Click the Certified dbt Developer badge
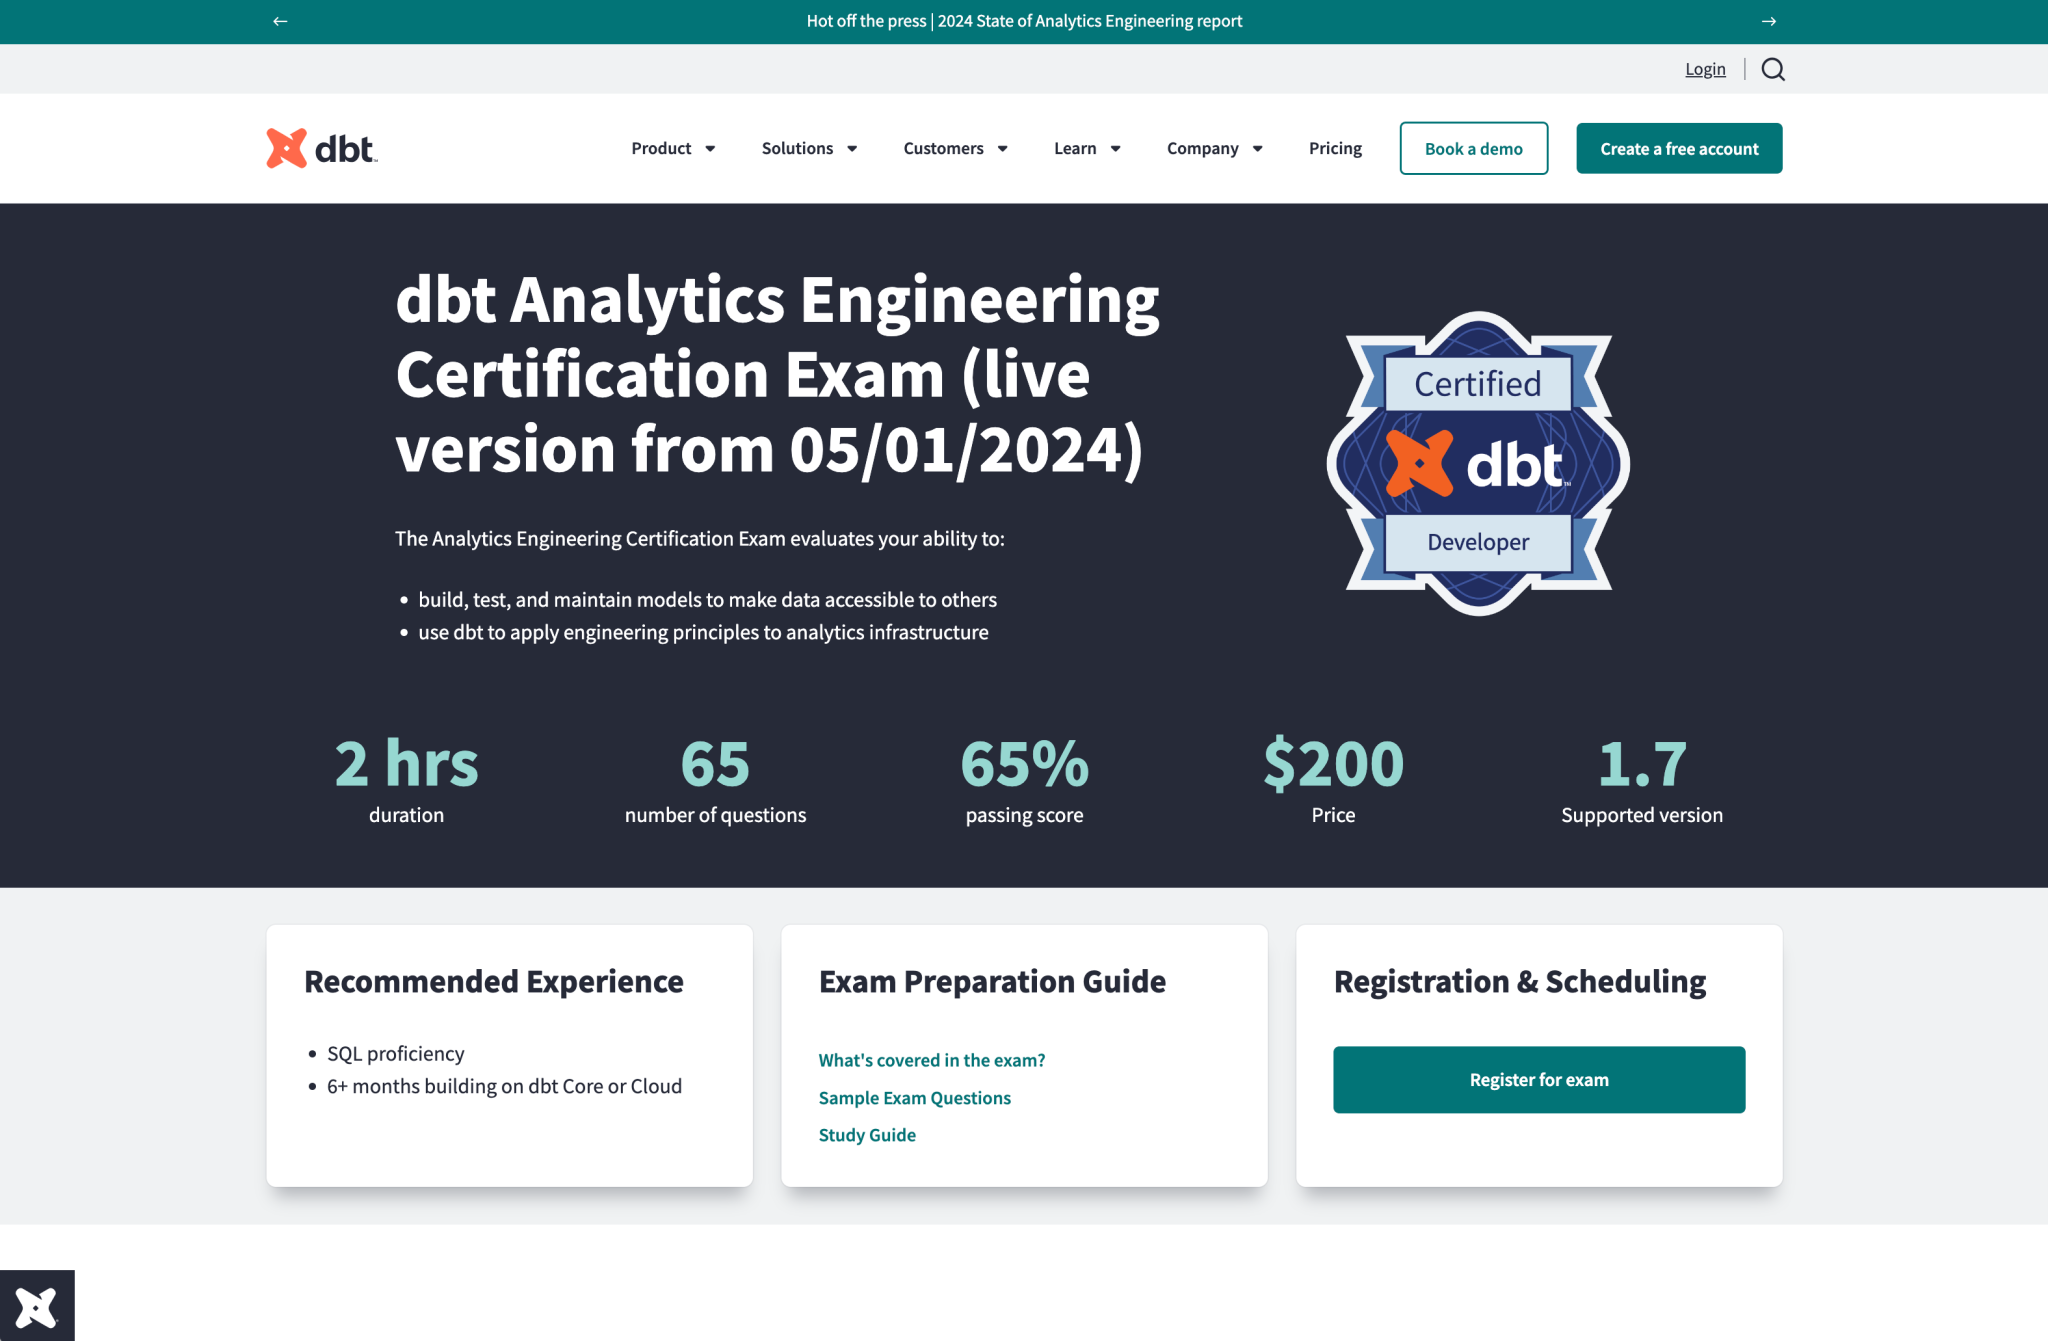This screenshot has height=1341, width=2048. point(1476,464)
